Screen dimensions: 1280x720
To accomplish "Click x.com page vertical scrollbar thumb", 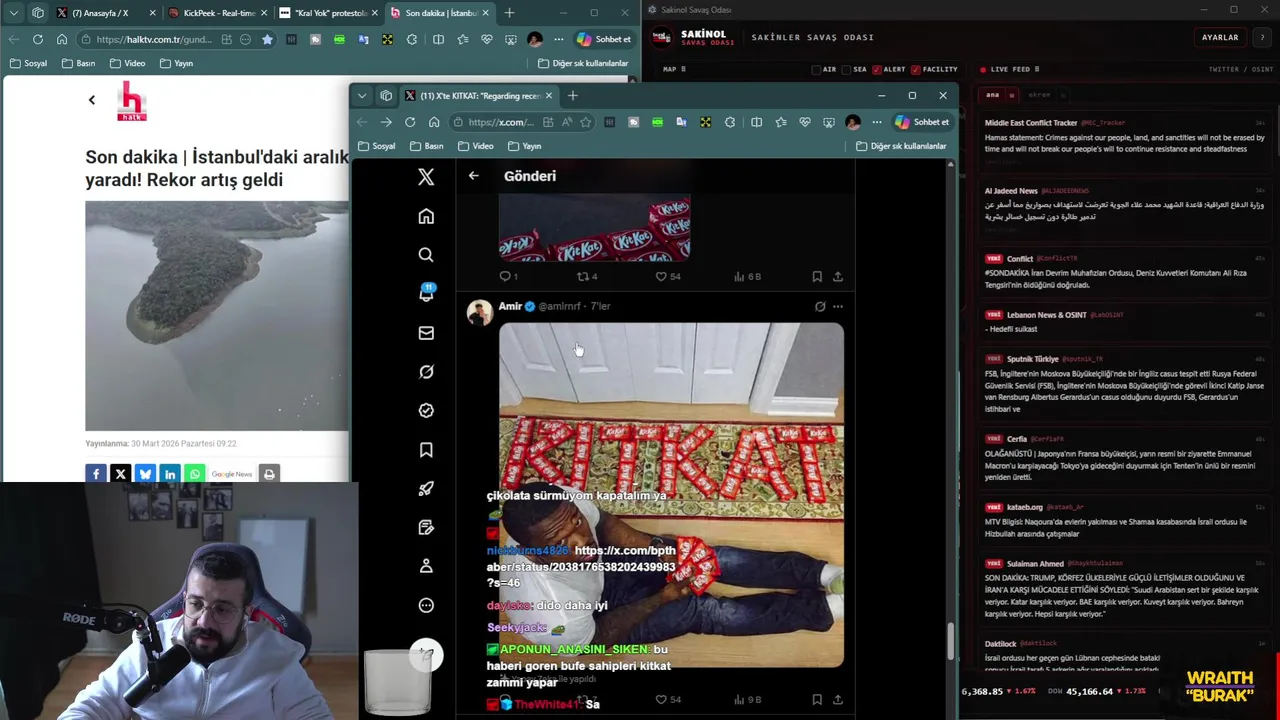I will click(x=951, y=642).
